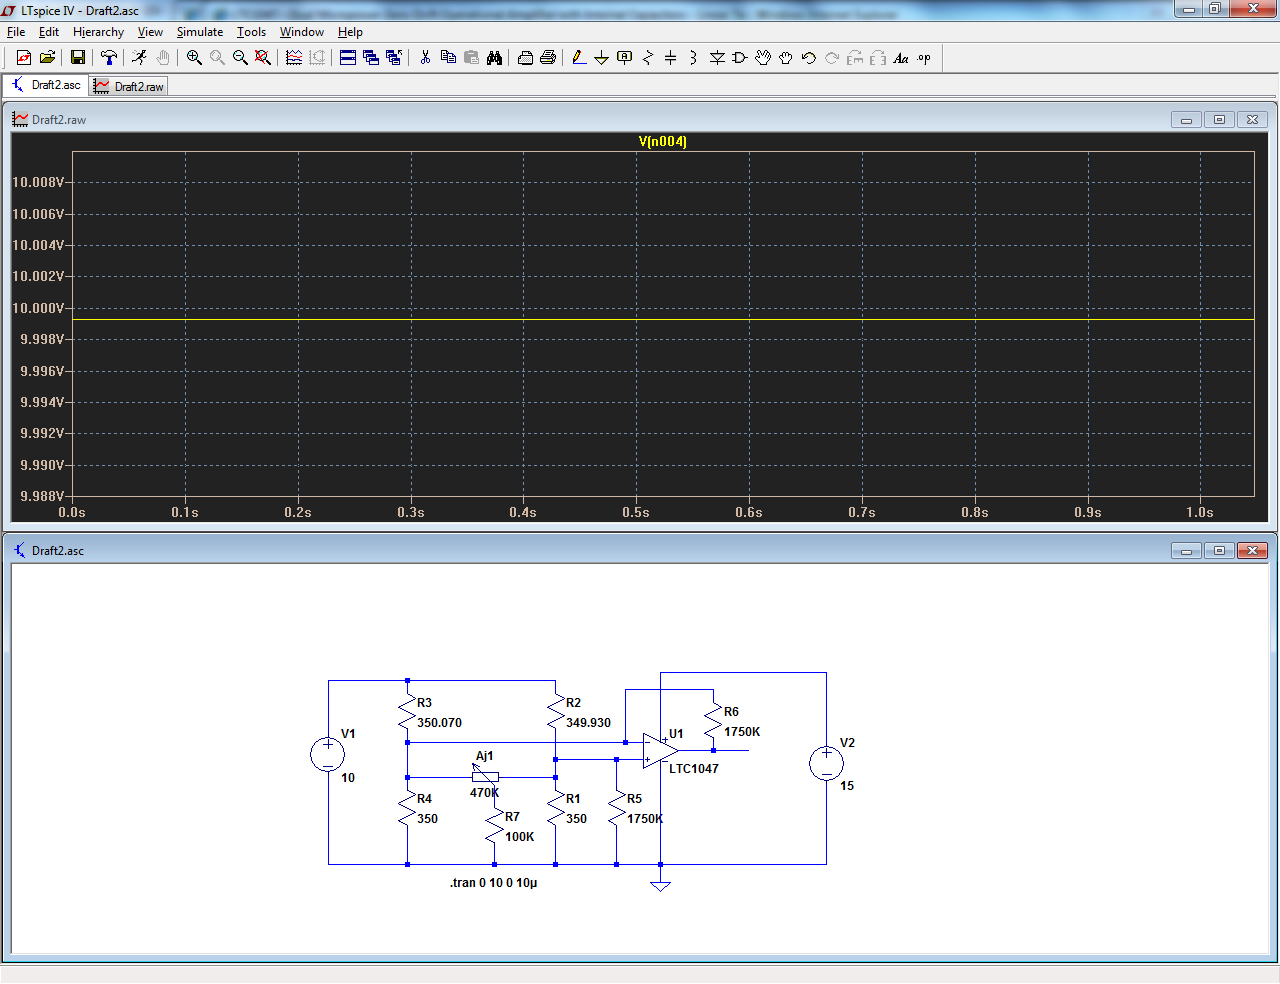
Task: Open the Control Panel hammer icon
Action: [109, 58]
